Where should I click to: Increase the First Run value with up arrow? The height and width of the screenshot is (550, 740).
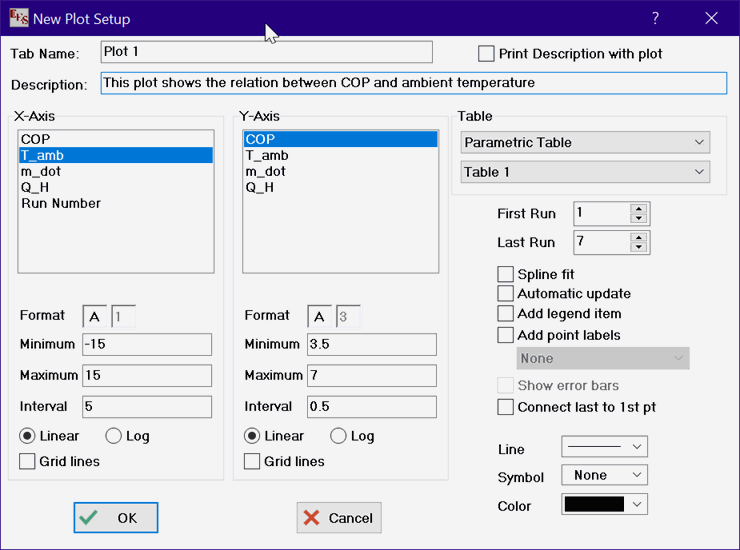tap(639, 208)
